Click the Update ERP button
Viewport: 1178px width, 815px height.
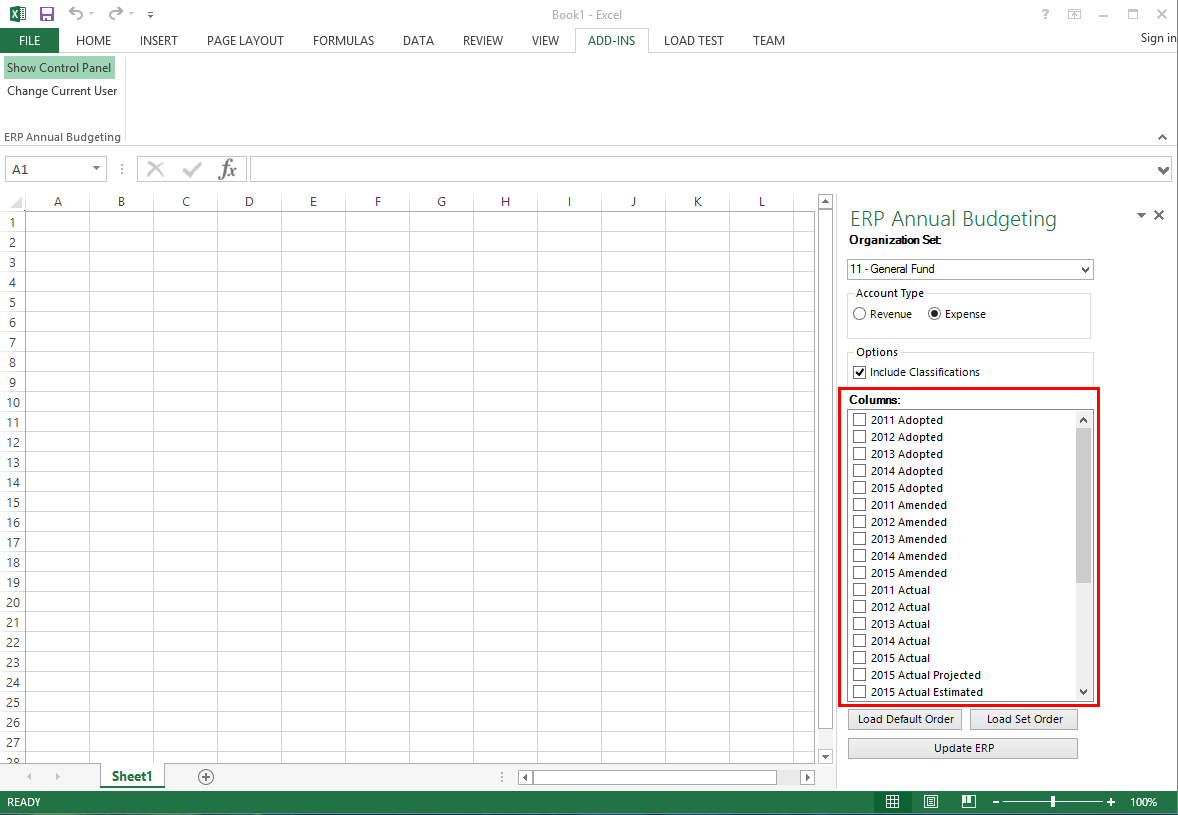962,748
